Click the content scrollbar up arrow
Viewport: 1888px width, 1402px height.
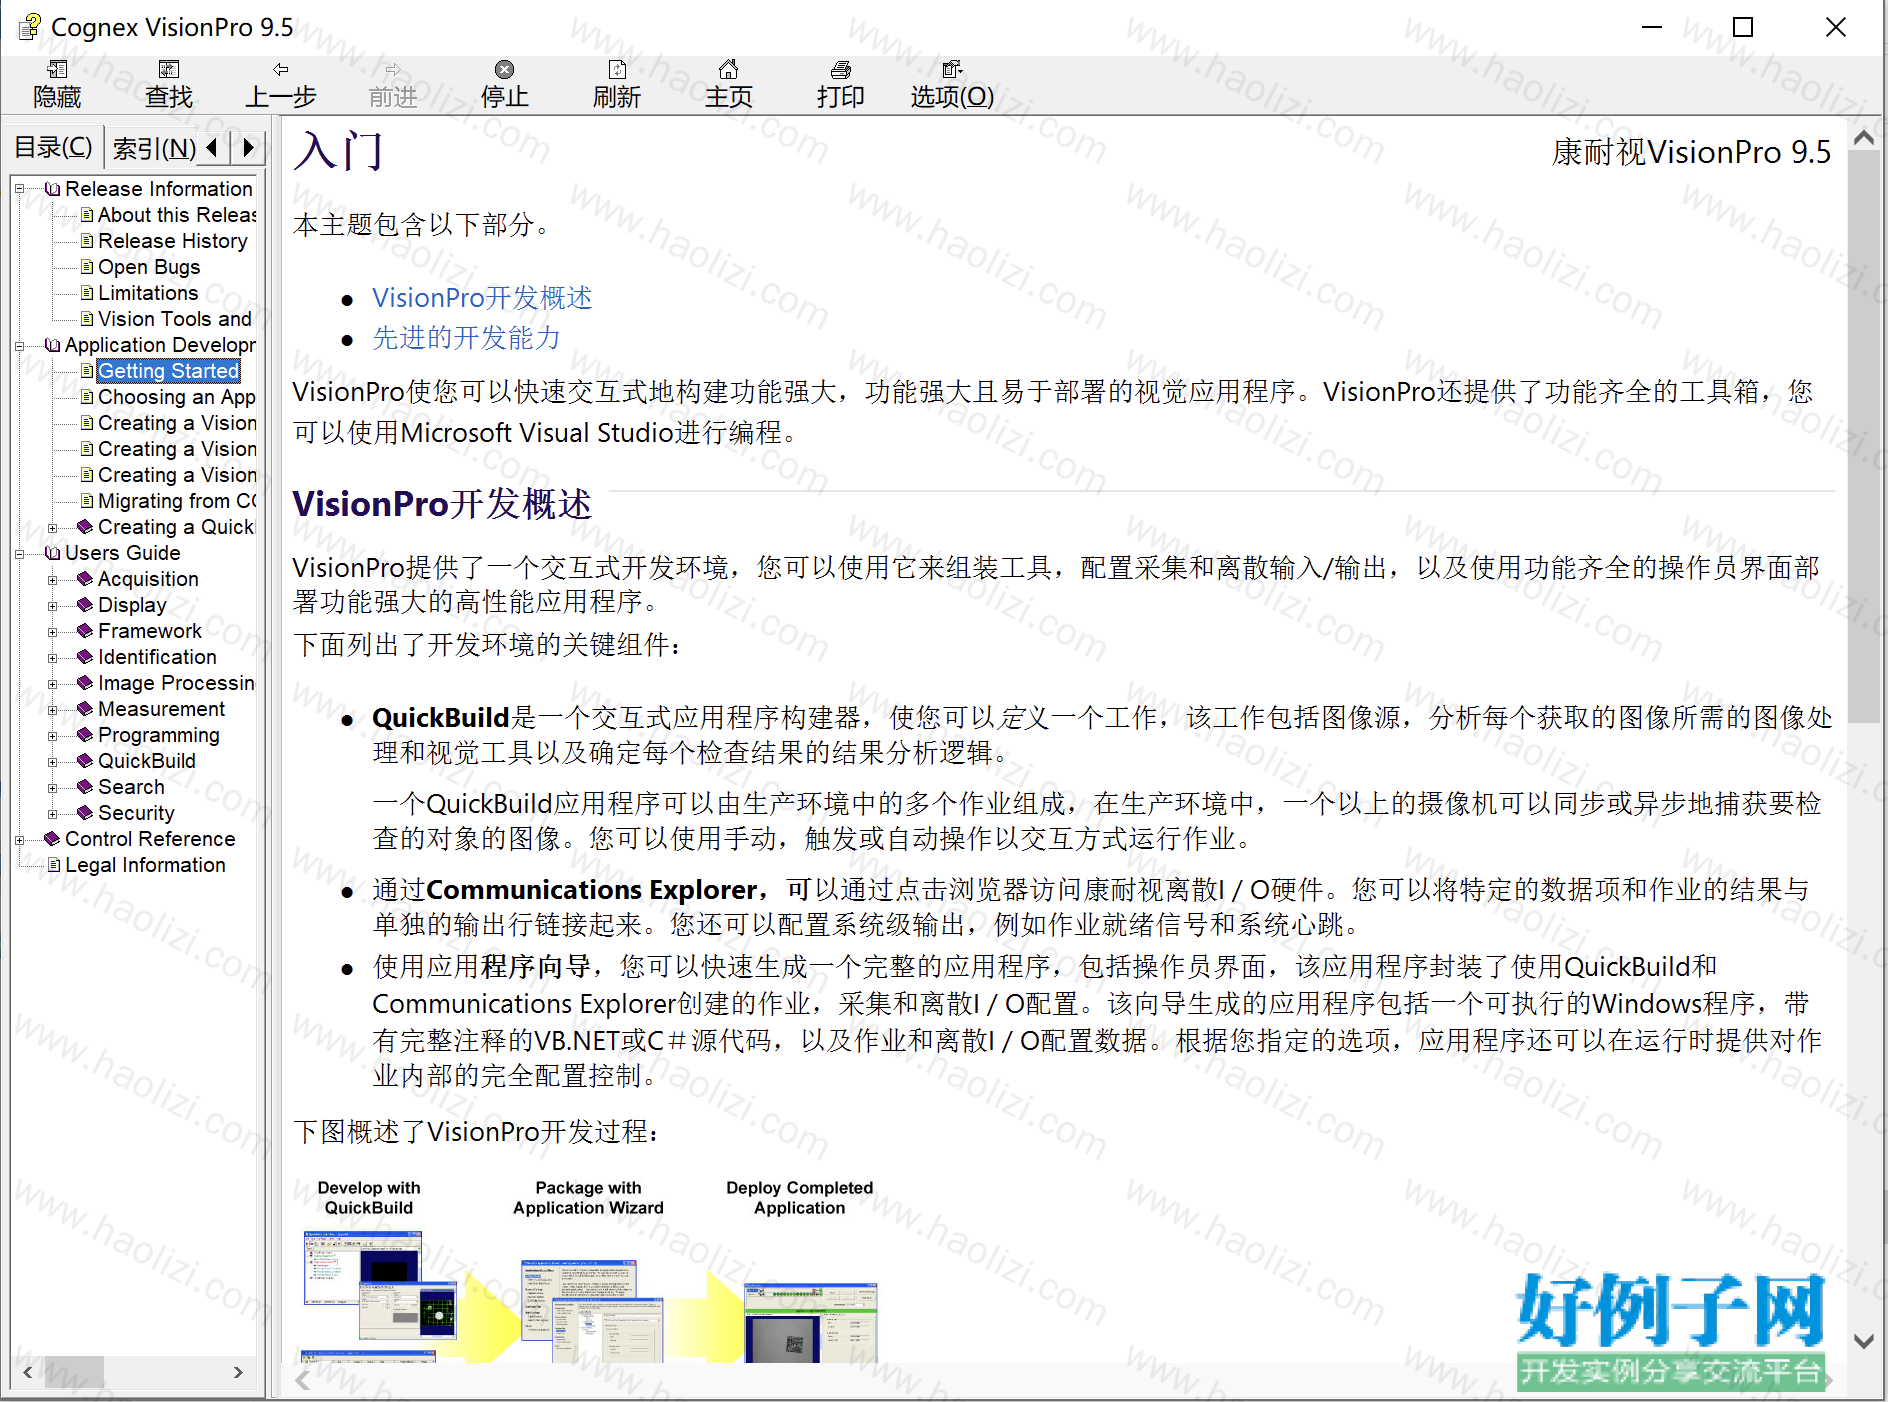coord(1864,138)
